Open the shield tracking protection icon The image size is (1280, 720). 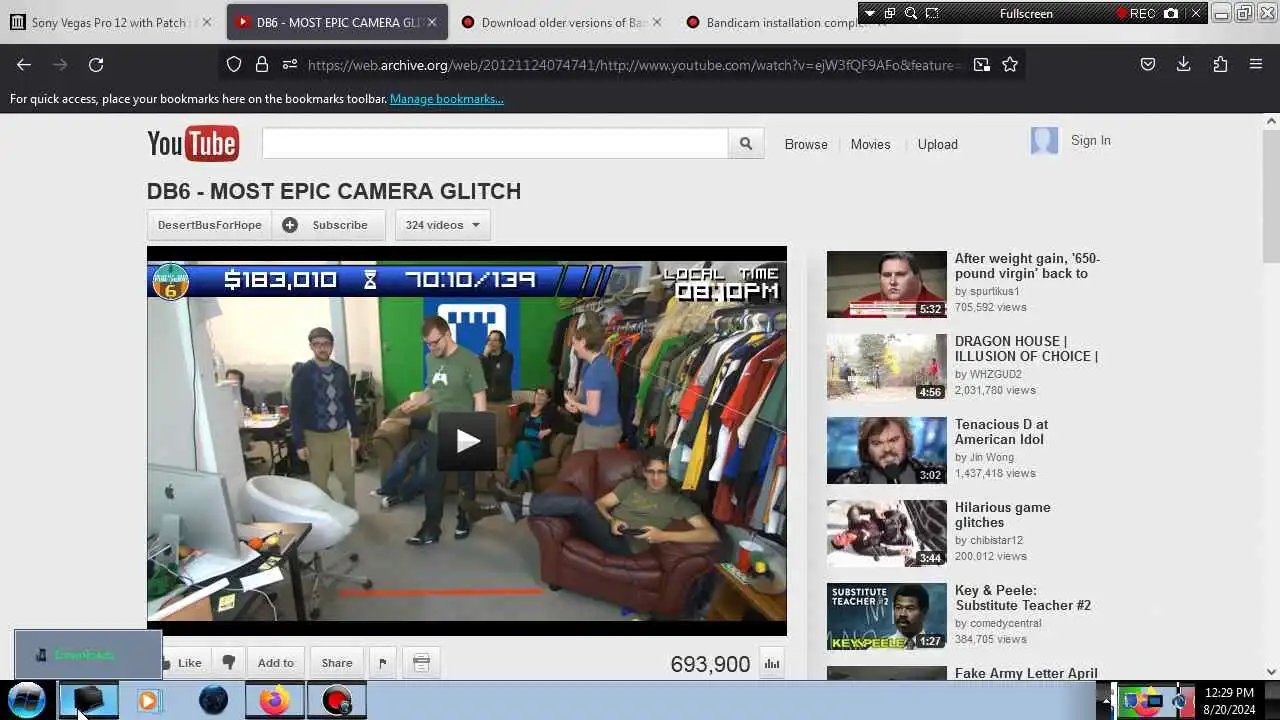coord(234,64)
